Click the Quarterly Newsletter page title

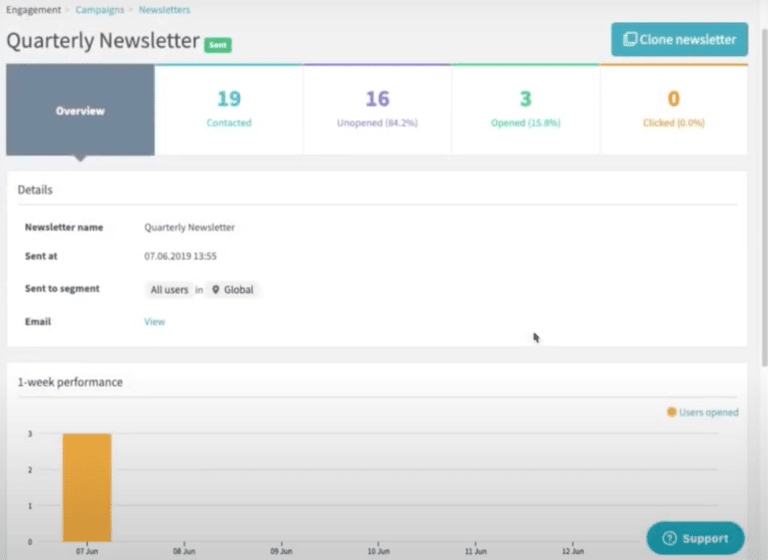pos(102,42)
